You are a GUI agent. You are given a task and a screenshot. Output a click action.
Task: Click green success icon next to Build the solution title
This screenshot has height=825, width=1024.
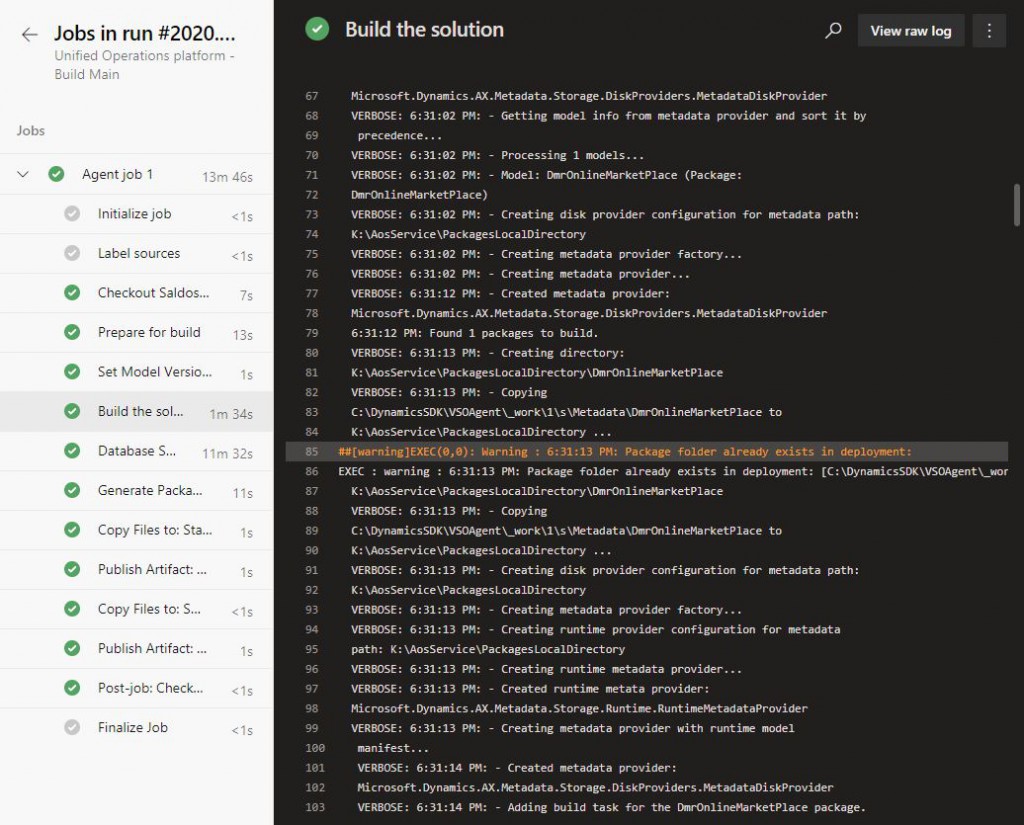coord(317,30)
